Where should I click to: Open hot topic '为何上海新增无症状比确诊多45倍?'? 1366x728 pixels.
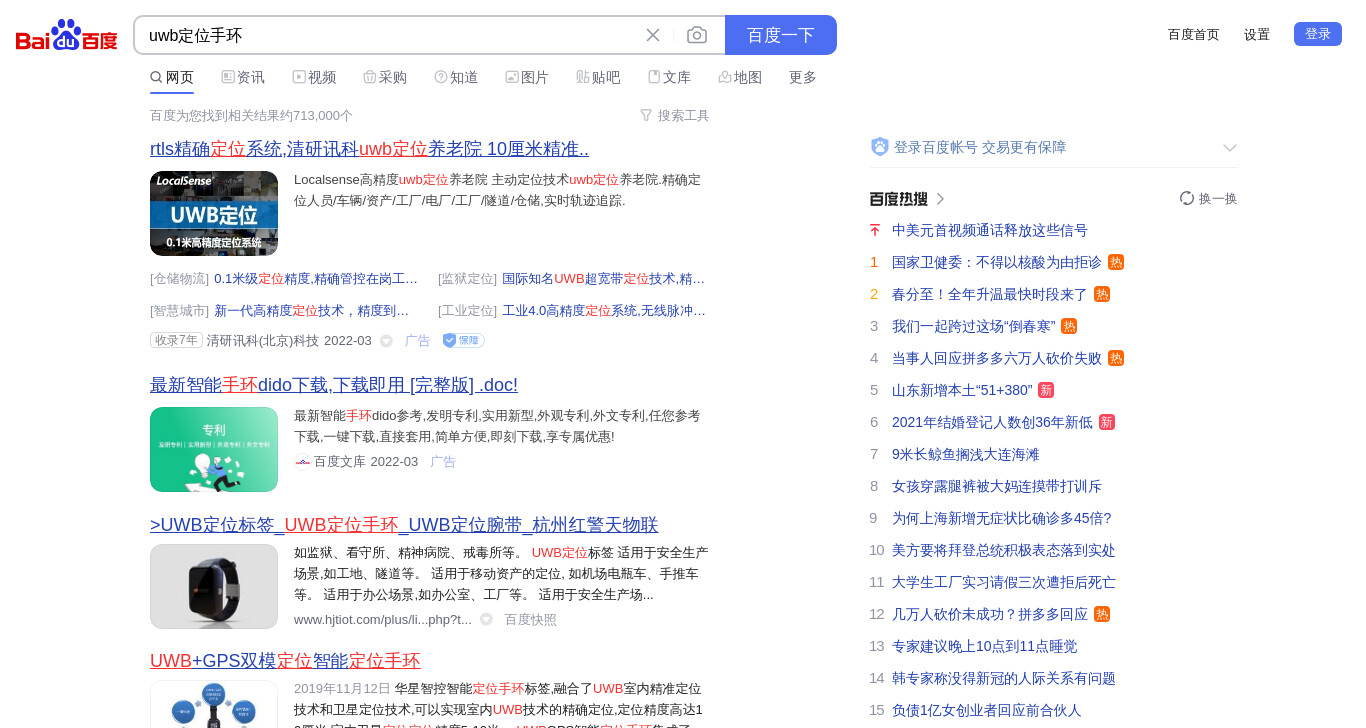click(1002, 518)
